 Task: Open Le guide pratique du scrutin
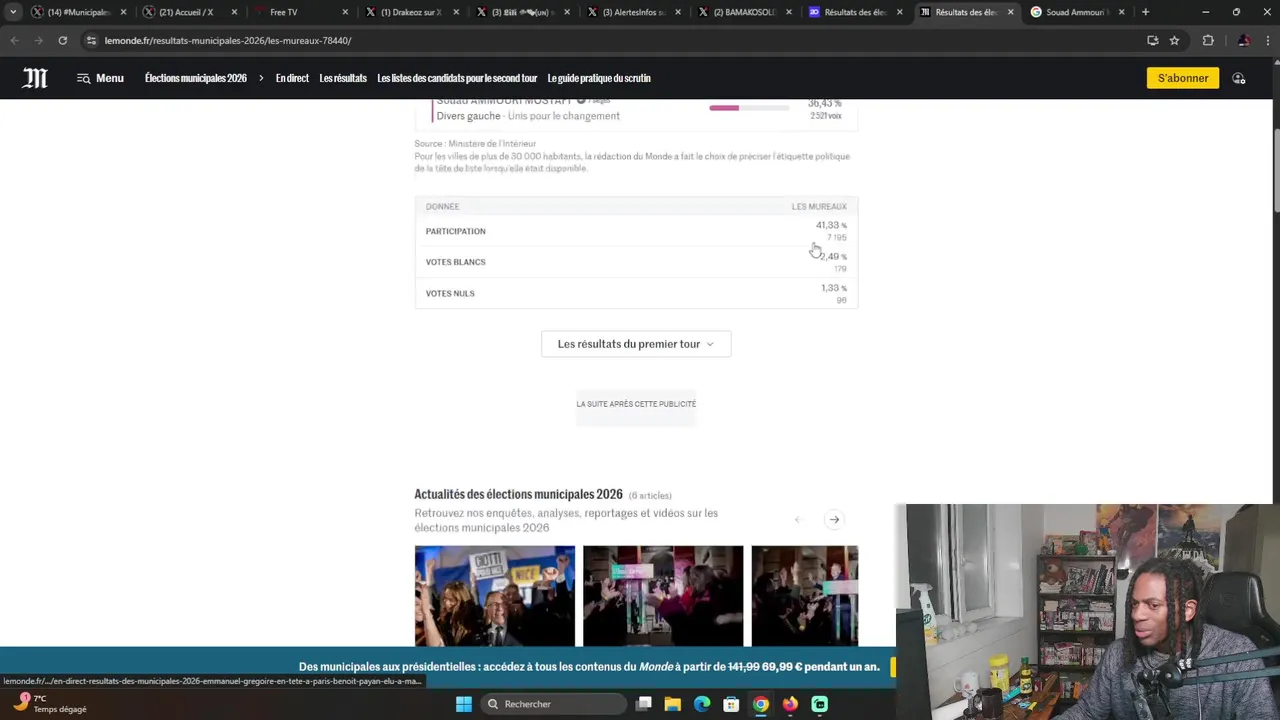(599, 78)
